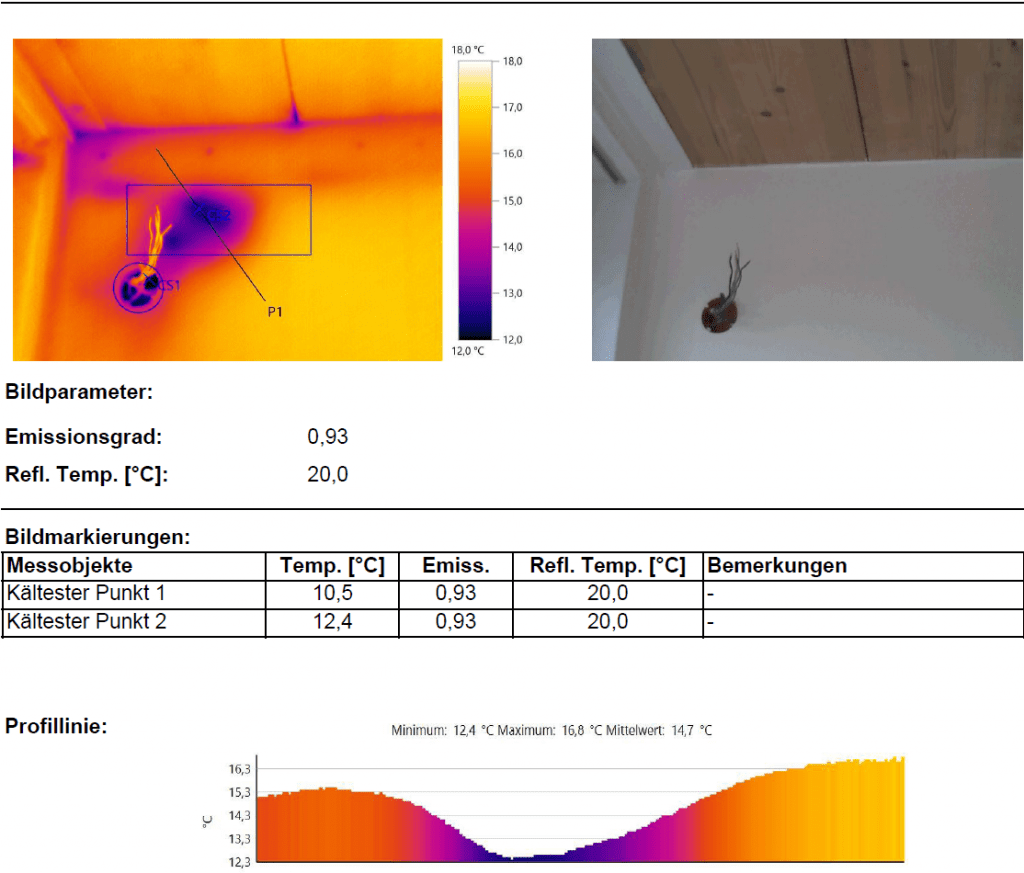The image size is (1024, 873).
Task: Select the Kältester Punkt 2 row
Action: tap(86, 622)
